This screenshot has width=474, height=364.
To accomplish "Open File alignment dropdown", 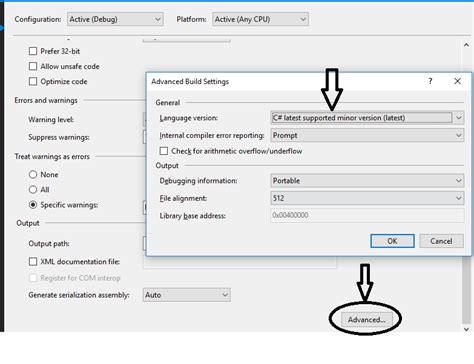I will (367, 198).
